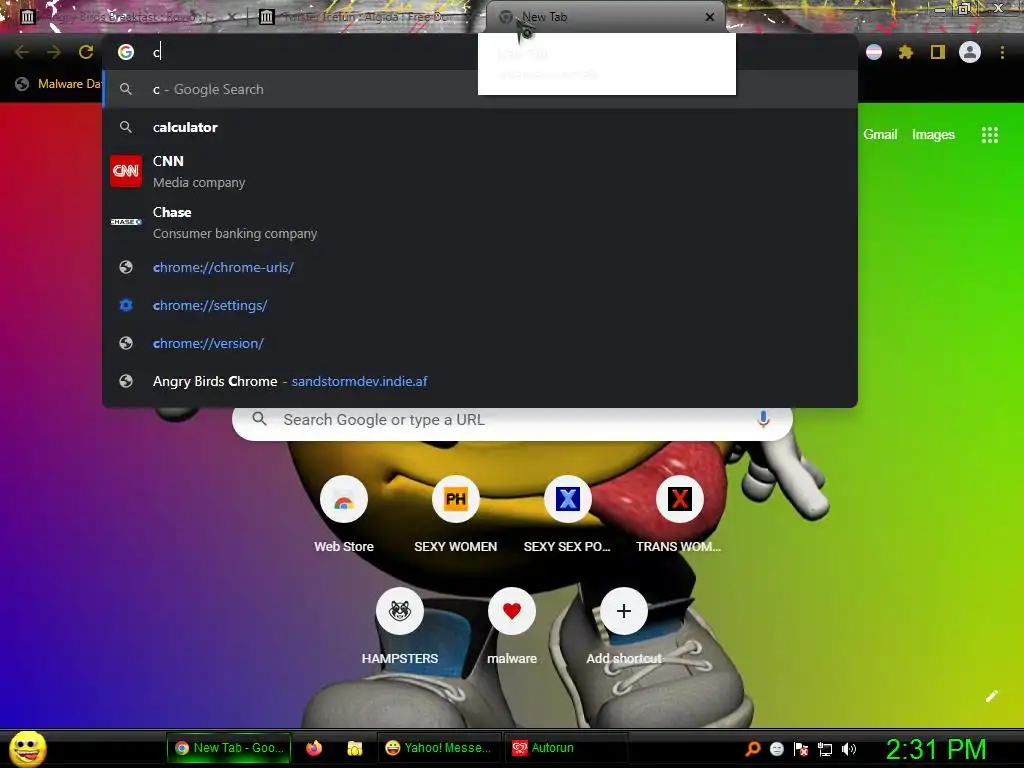The image size is (1024, 768).
Task: Click the network tray icon
Action: [x=825, y=749]
